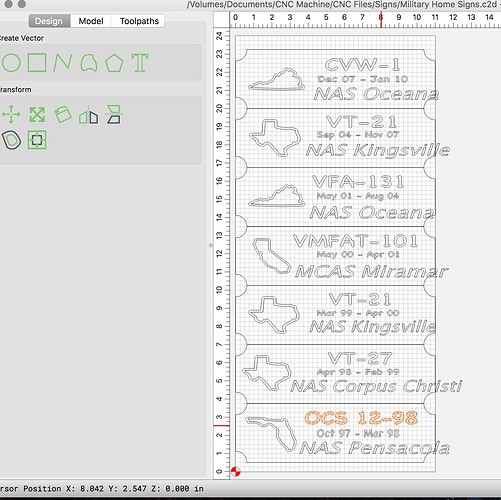This screenshot has height=500, width=501.
Task: Select the Apr 98 - Feb 99 date text
Action: [x=358, y=372]
